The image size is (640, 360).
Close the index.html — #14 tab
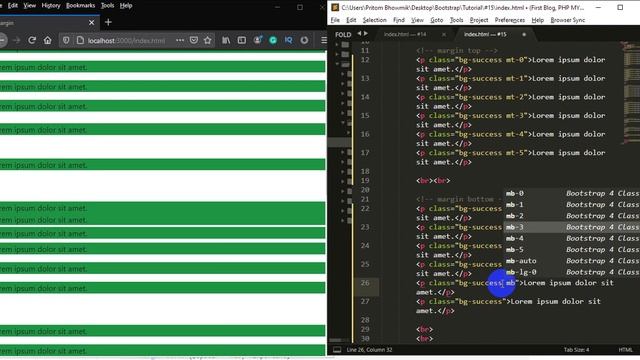pyautogui.click(x=444, y=35)
